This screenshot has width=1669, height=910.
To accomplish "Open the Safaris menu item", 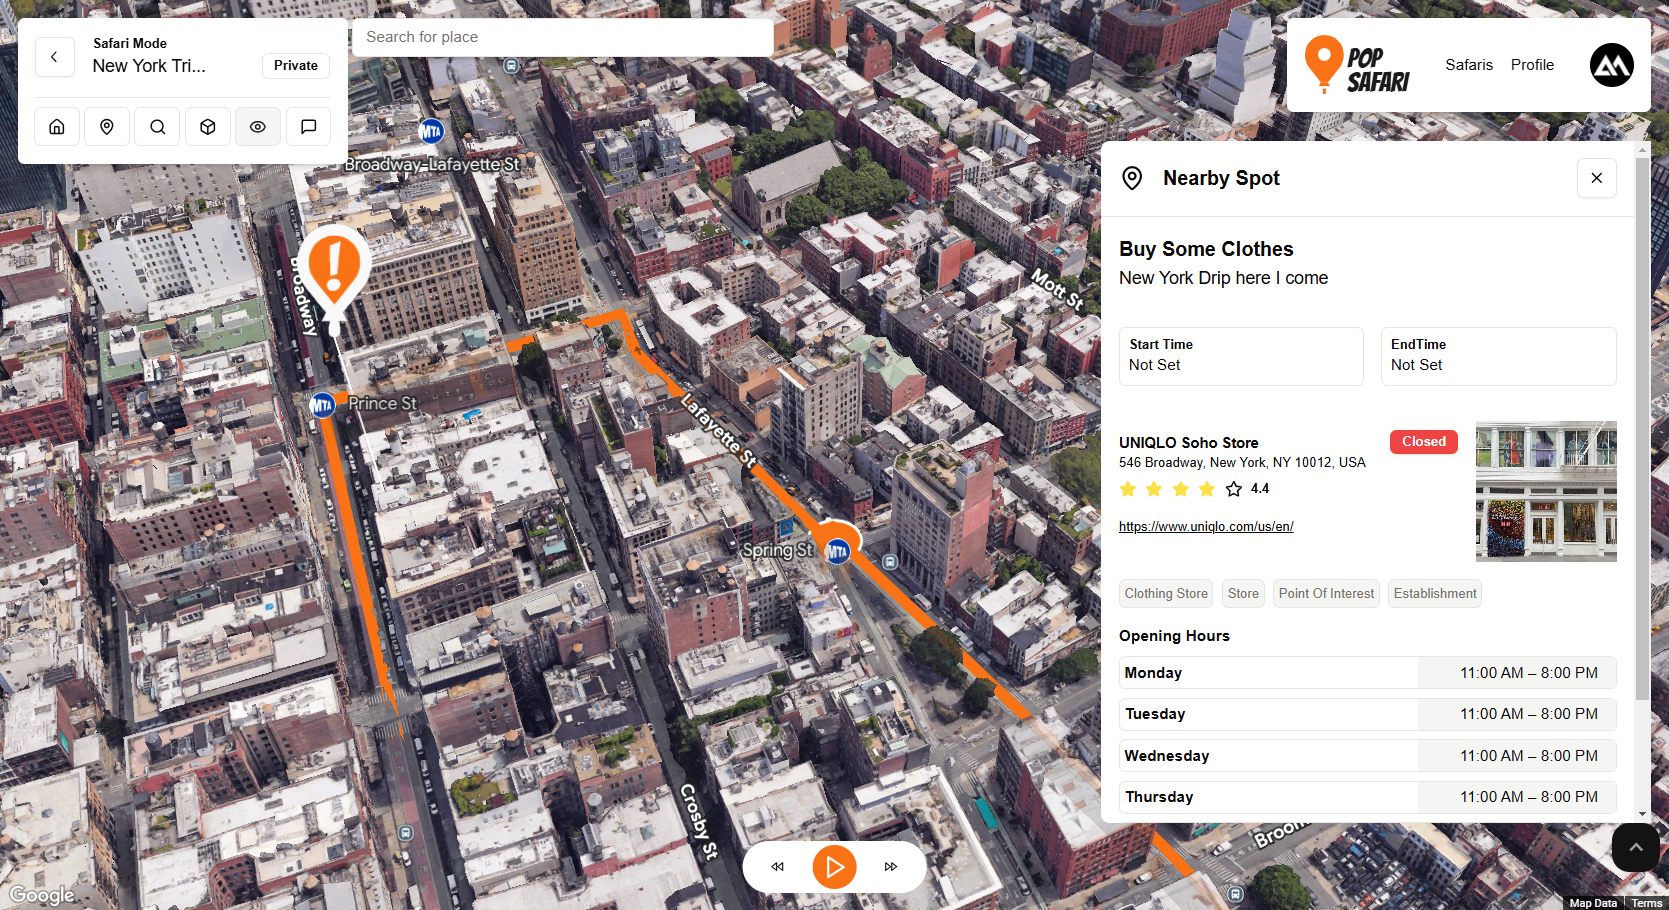I will click(1469, 65).
